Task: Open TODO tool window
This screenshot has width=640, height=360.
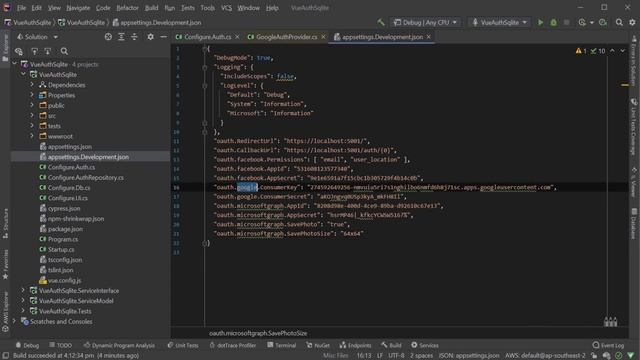Action: pos(60,345)
